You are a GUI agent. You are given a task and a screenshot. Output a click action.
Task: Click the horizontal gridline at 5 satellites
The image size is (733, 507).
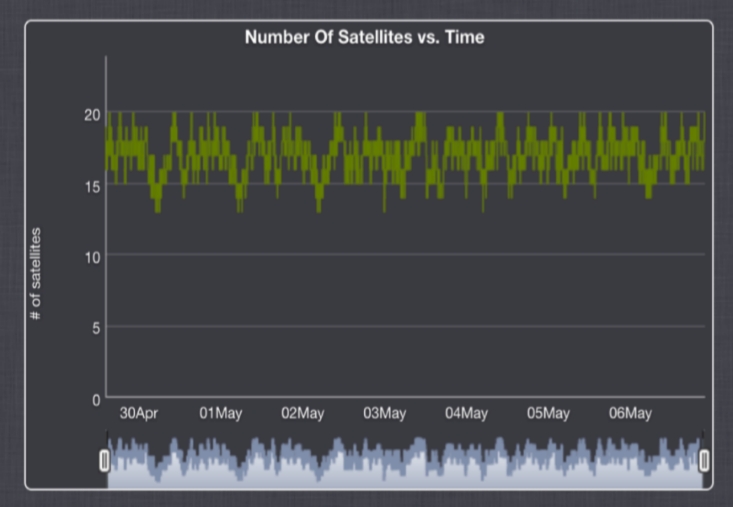pyautogui.click(x=400, y=326)
